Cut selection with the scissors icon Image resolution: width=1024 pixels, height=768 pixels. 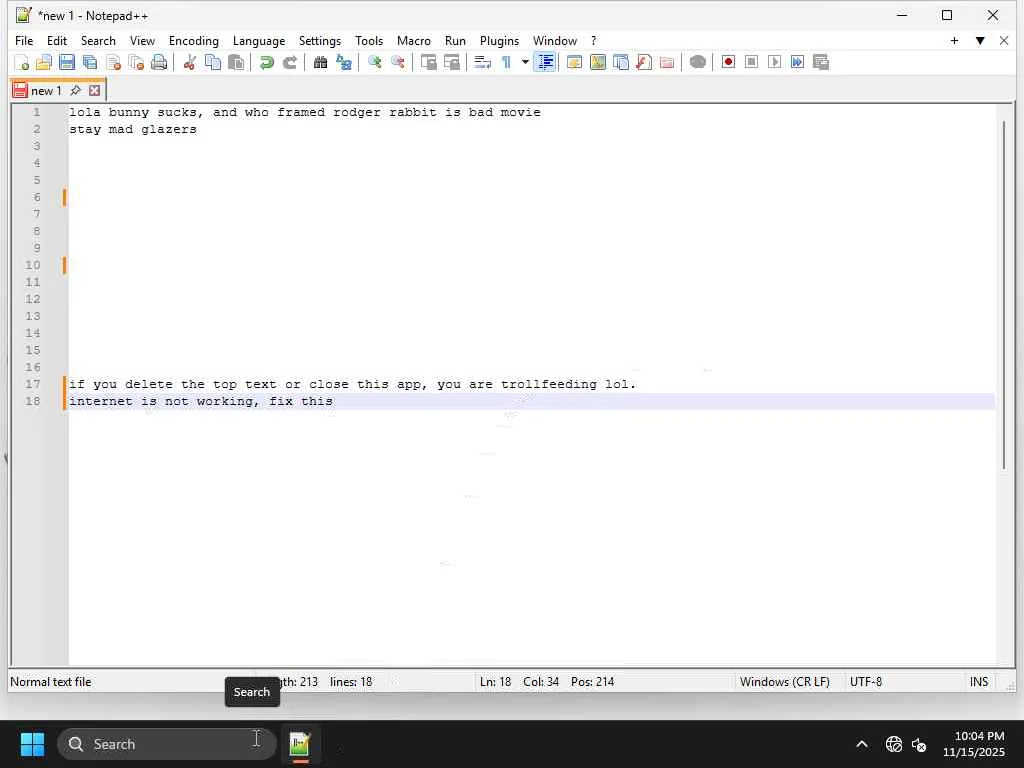(189, 62)
